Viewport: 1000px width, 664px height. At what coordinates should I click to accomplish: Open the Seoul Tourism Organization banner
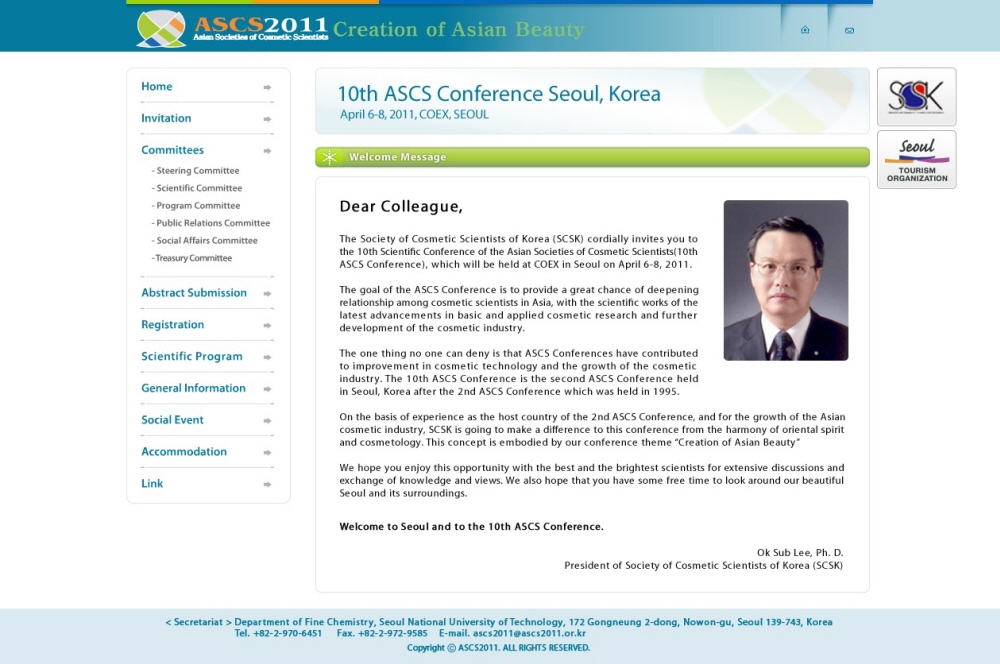(x=916, y=160)
